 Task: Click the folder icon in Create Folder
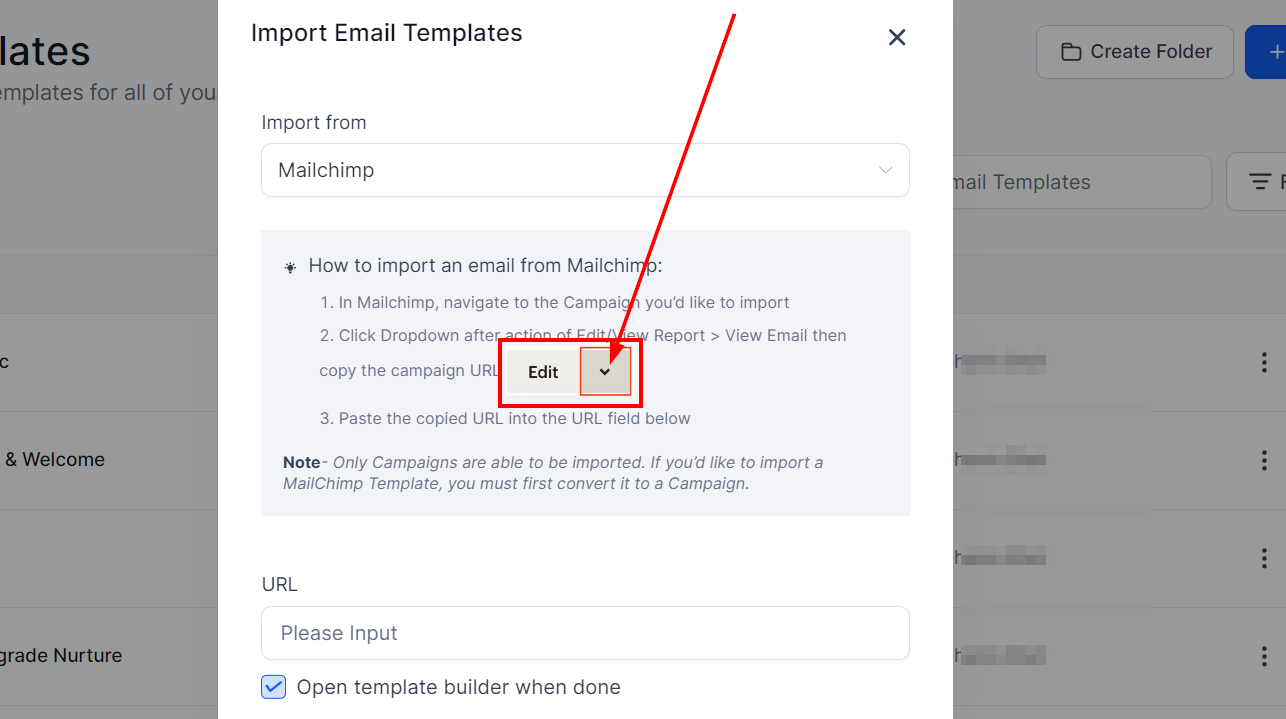pyautogui.click(x=1071, y=52)
